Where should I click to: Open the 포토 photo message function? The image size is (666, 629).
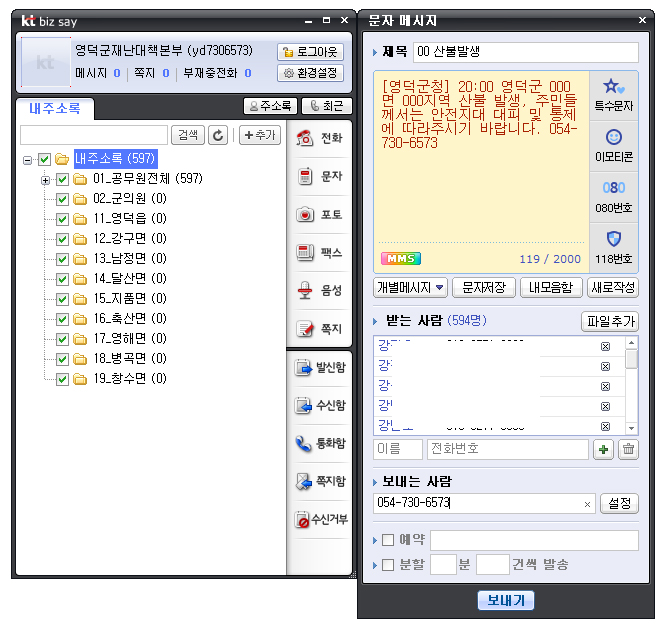tap(319, 214)
